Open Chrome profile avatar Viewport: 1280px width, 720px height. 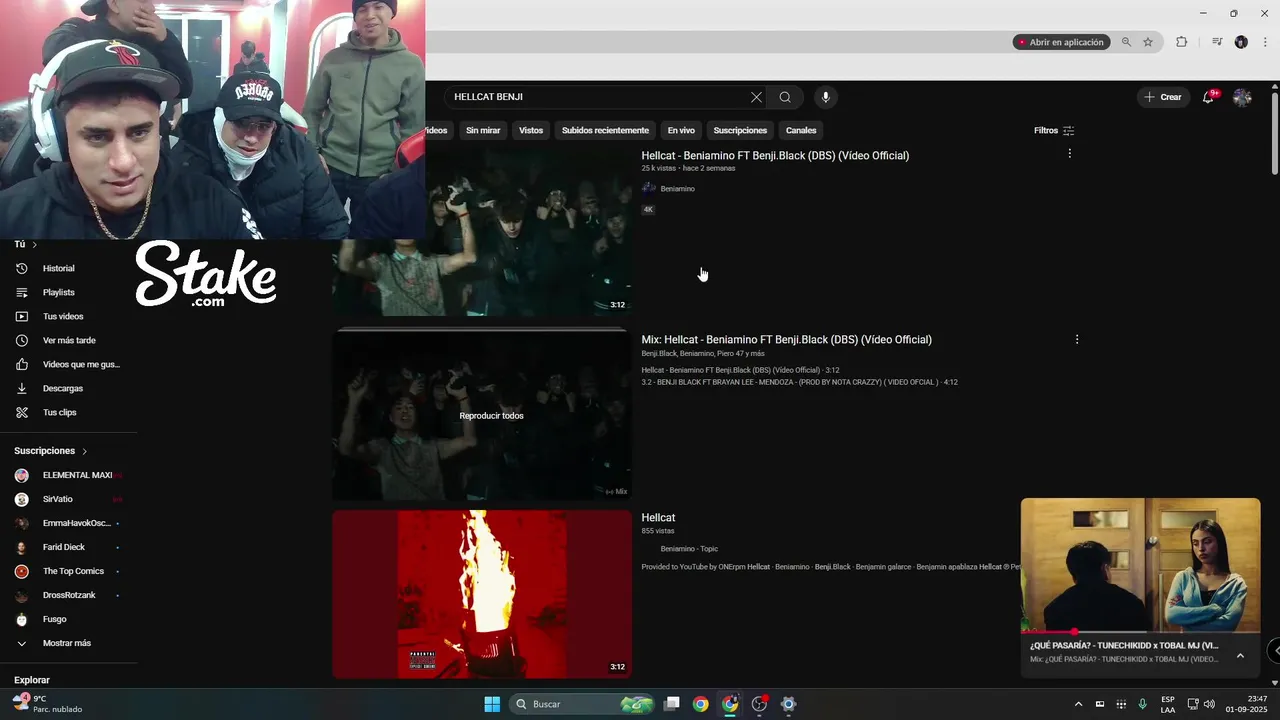(x=1241, y=42)
